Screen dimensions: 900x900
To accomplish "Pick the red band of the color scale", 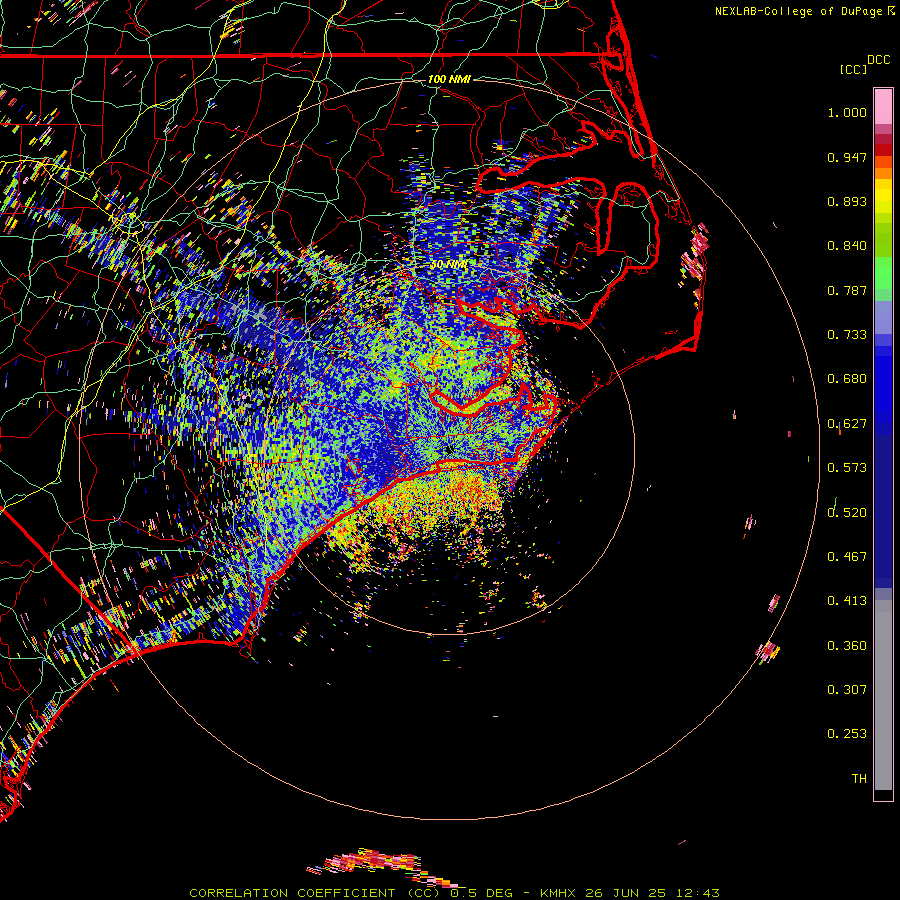I will point(883,150).
